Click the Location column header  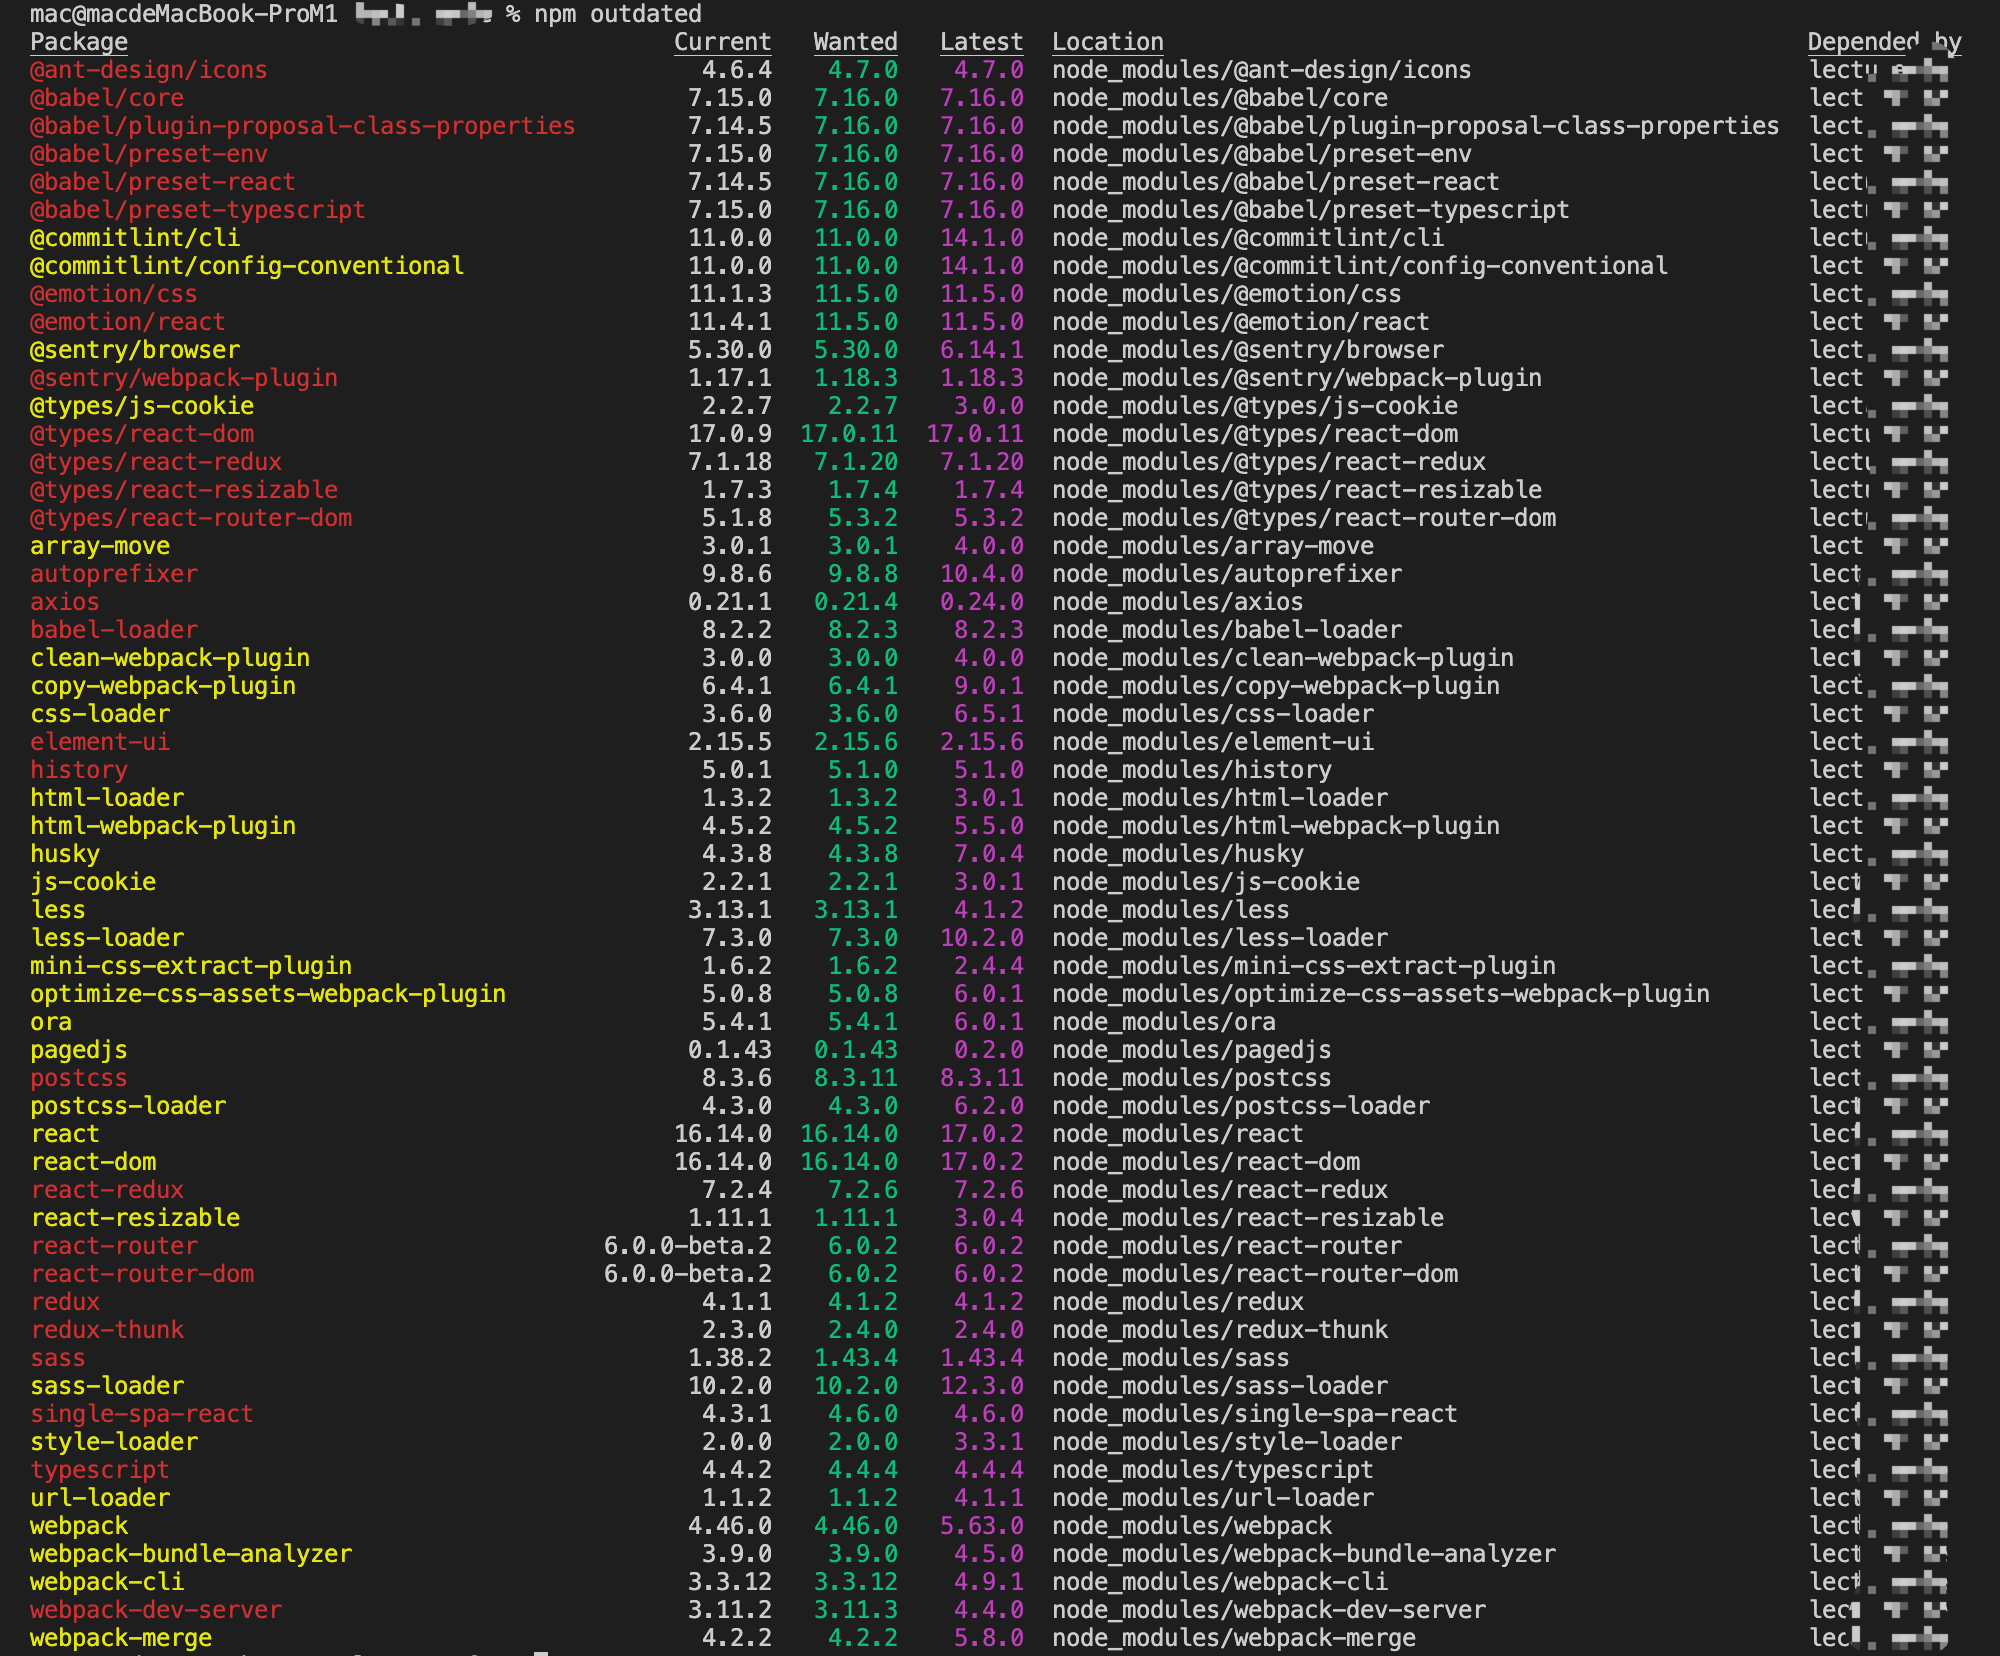[1107, 42]
